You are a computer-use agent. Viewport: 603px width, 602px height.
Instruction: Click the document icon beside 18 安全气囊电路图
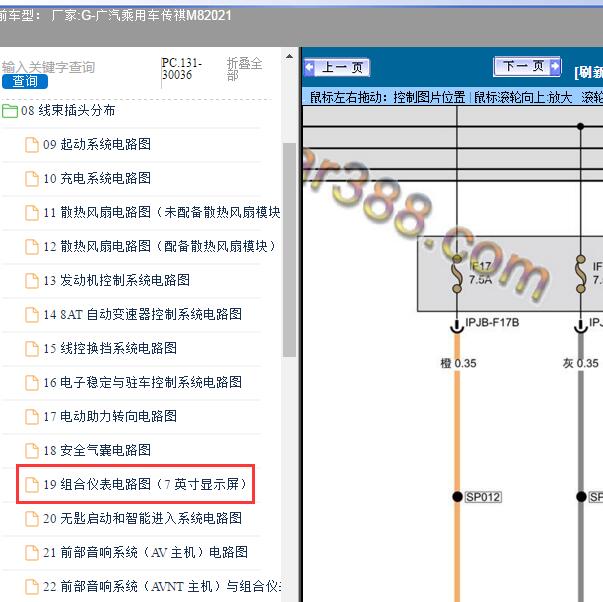point(32,450)
